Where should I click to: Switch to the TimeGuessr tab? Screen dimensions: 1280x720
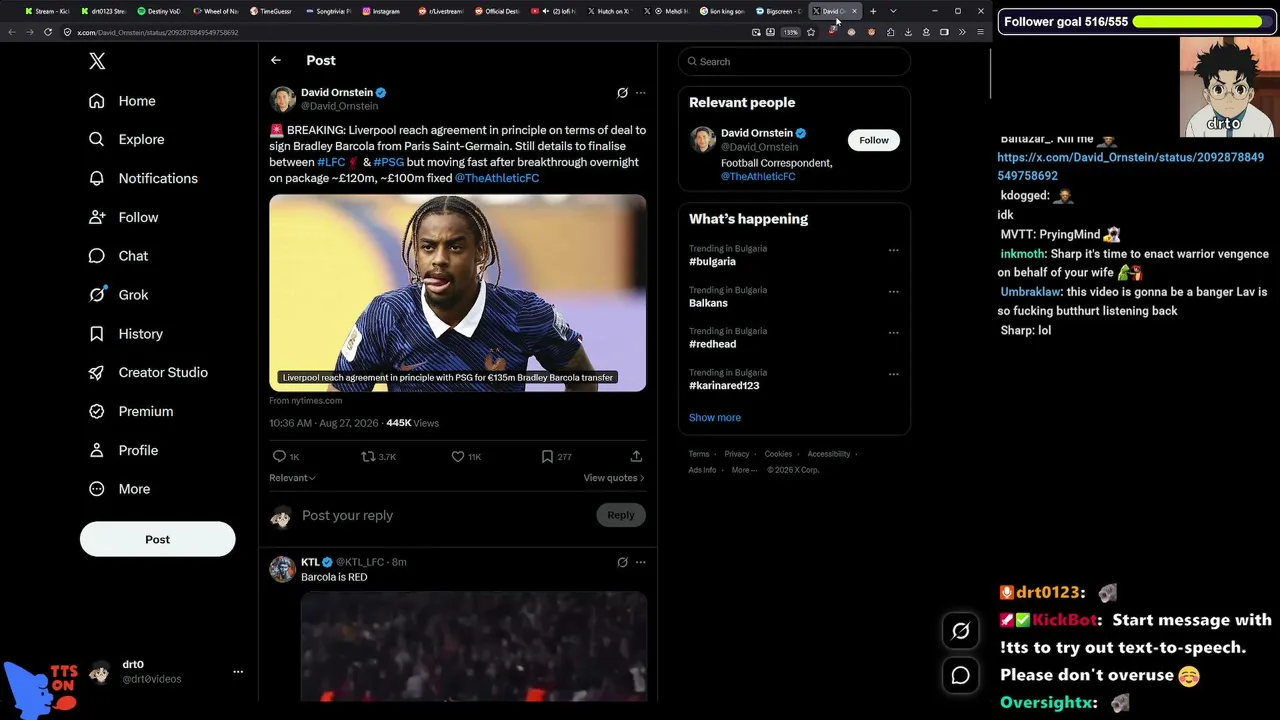274,11
